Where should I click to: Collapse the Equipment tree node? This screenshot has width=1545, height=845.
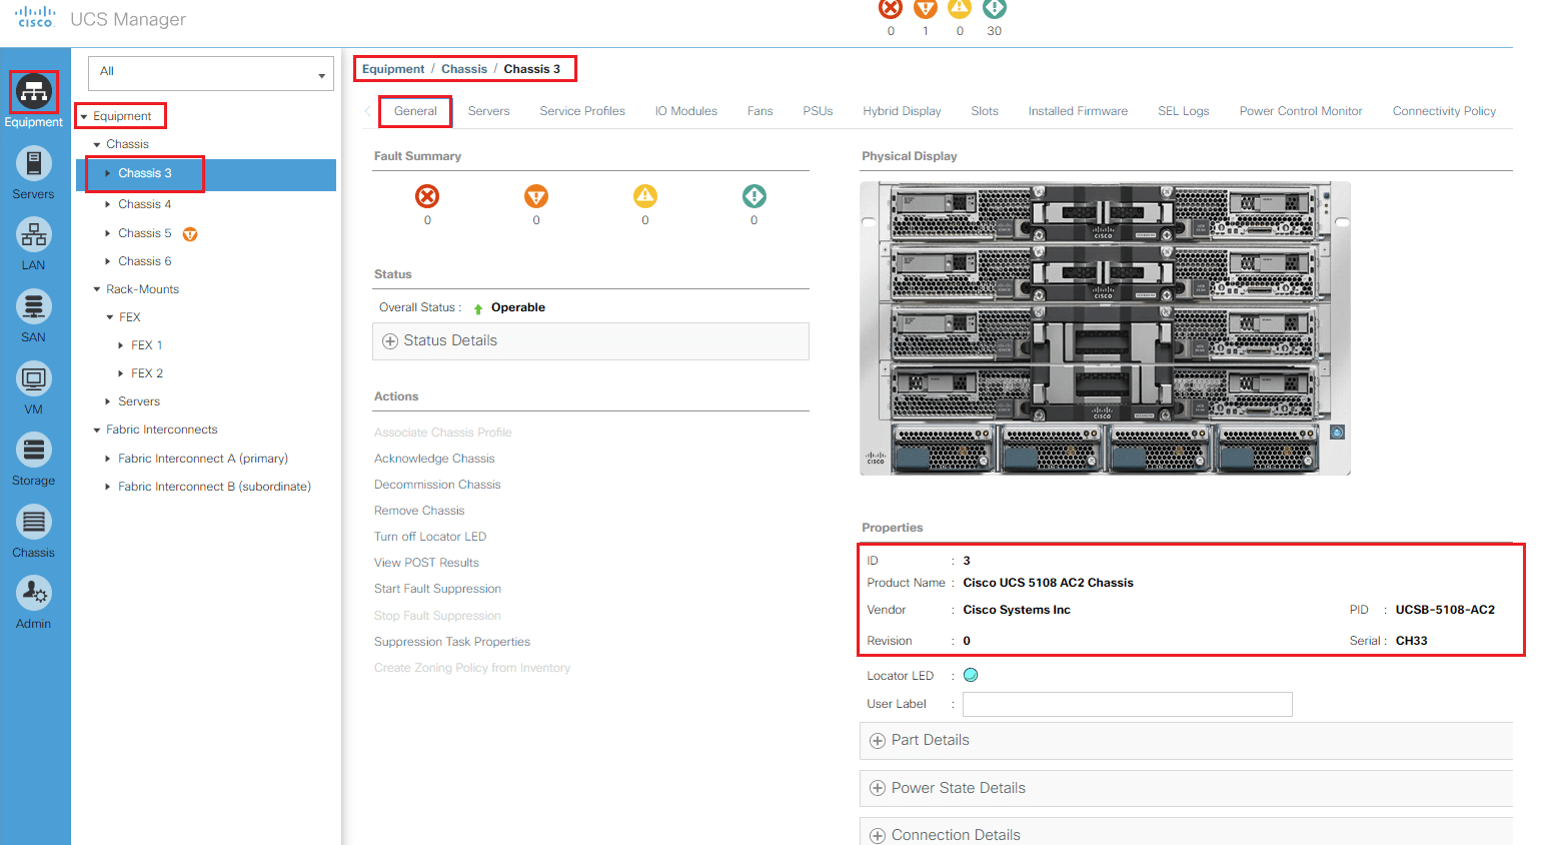pos(84,117)
